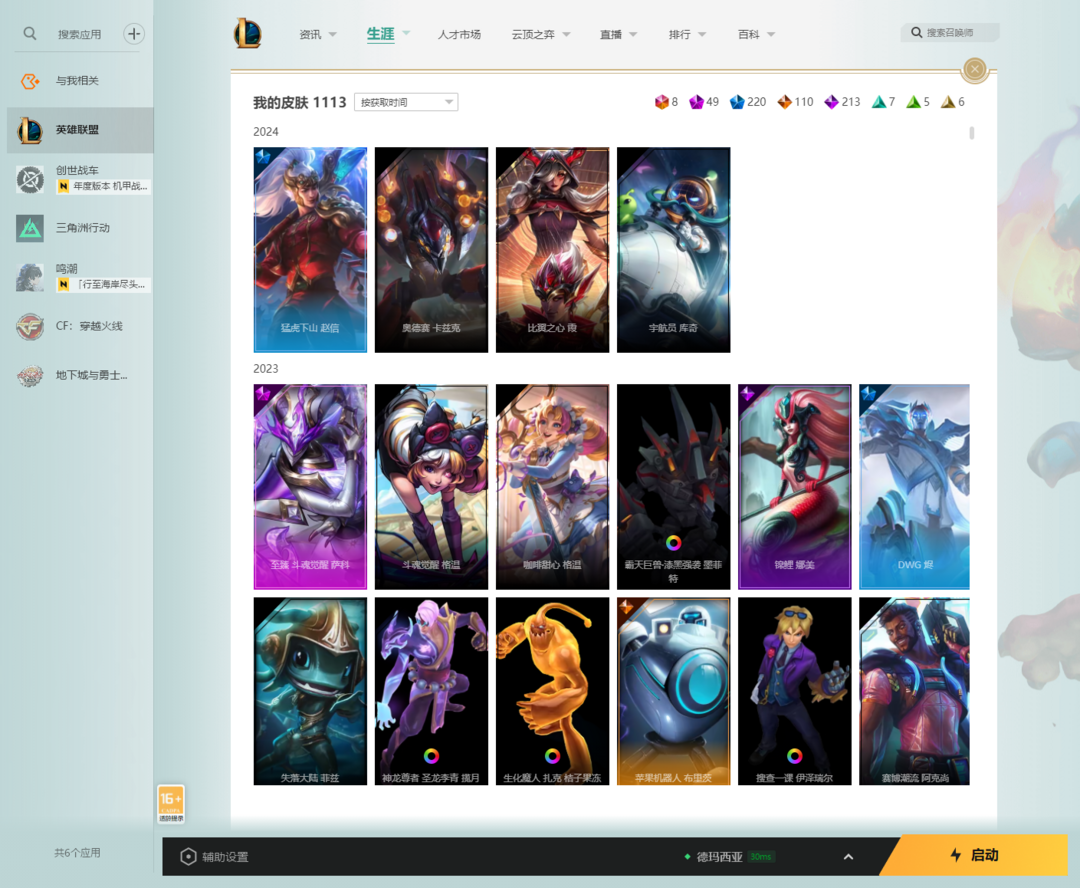Open the 地下城与勇士 game icon
Viewport: 1080px width, 888px height.
(30, 375)
